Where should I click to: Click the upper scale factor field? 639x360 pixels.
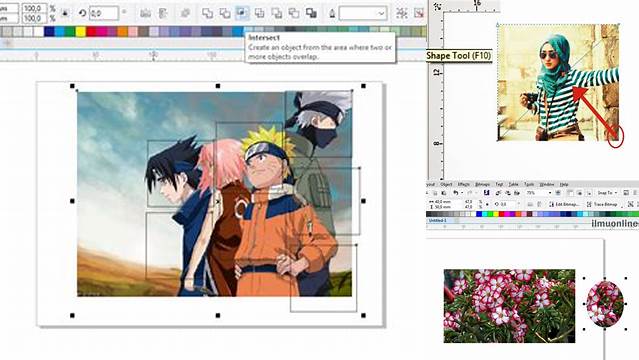(34, 8)
